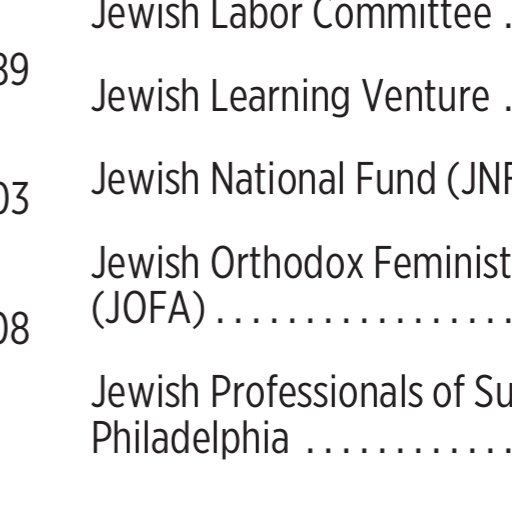Click the word Philadelphia
Screen dimensions: 512x512
pyautogui.click(x=190, y=437)
